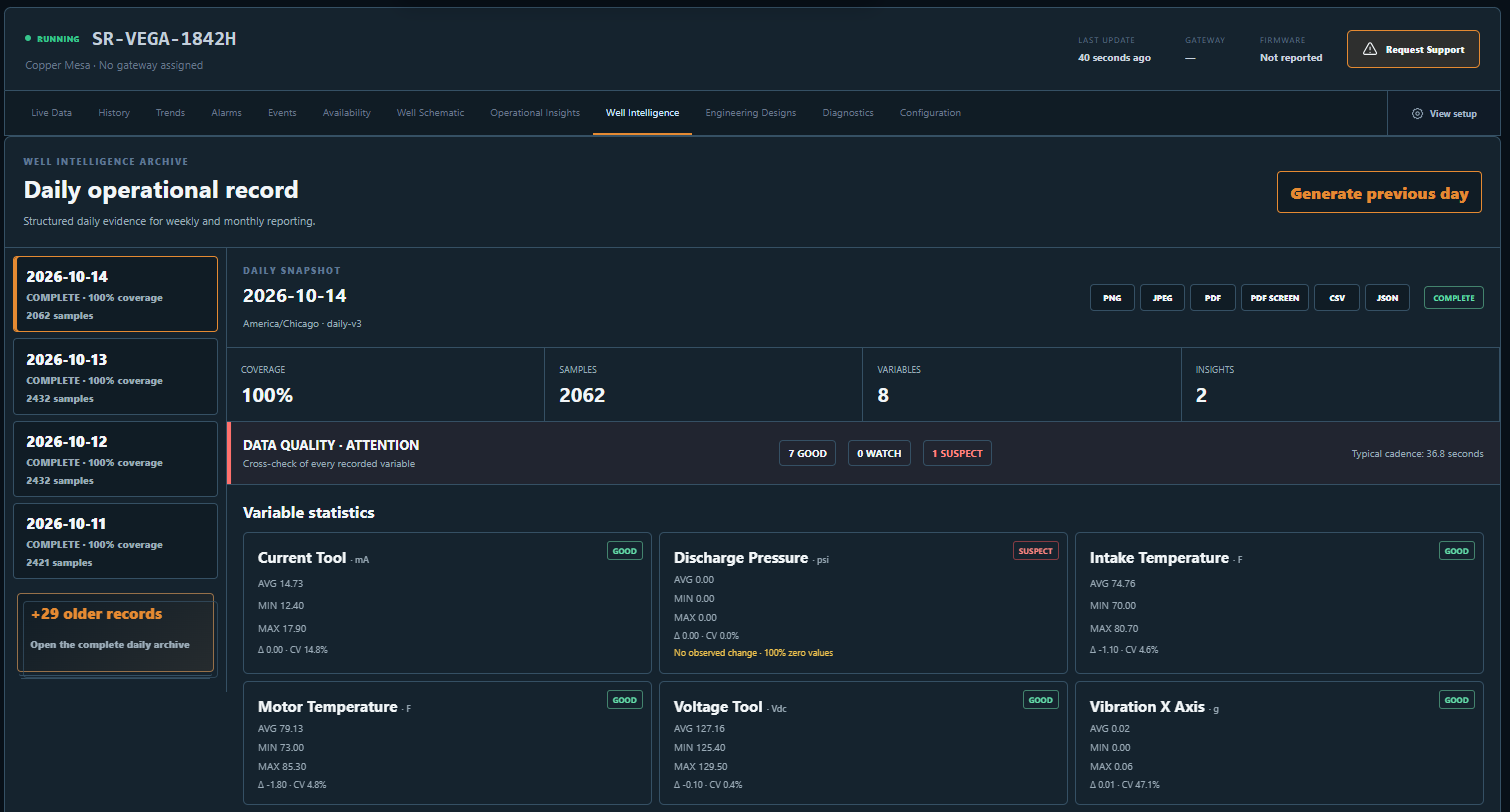The image size is (1510, 812).
Task: Select the Availability tab
Action: (346, 113)
